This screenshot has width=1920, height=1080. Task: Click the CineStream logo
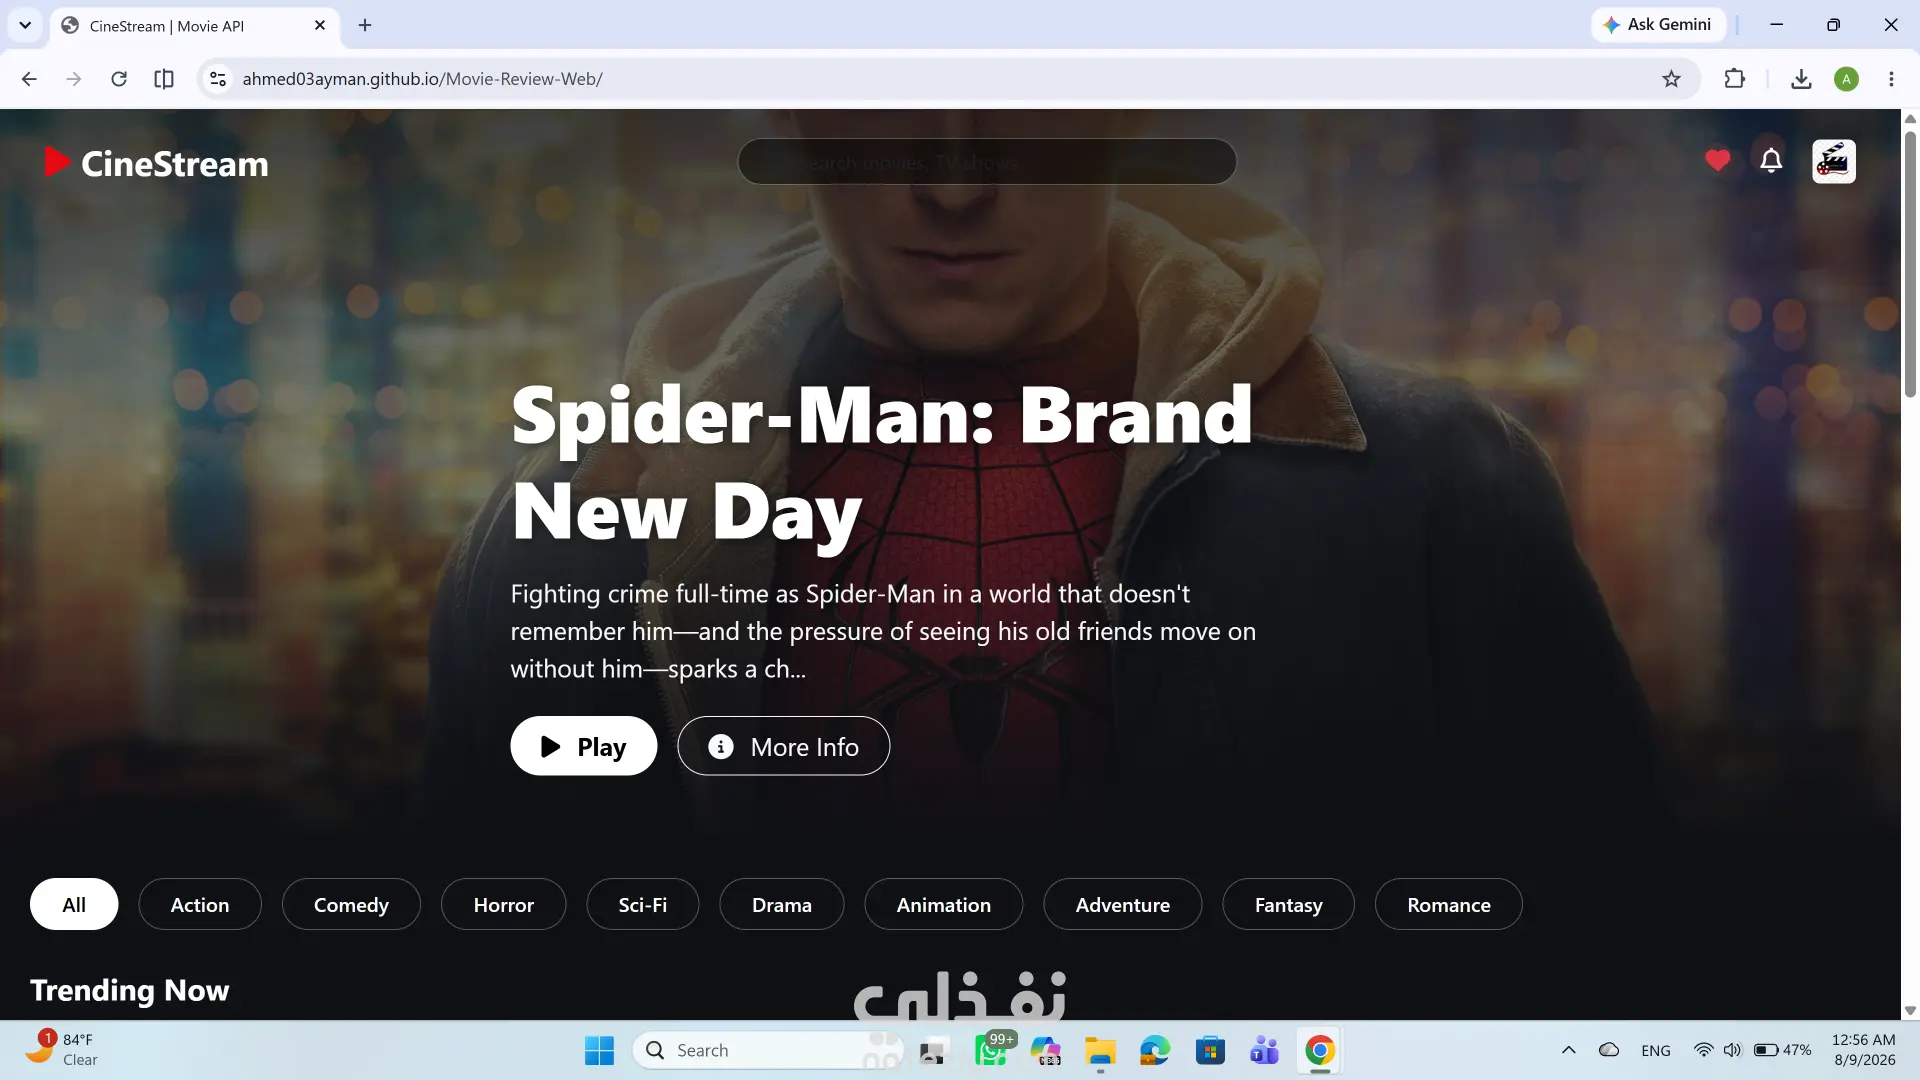click(x=156, y=163)
